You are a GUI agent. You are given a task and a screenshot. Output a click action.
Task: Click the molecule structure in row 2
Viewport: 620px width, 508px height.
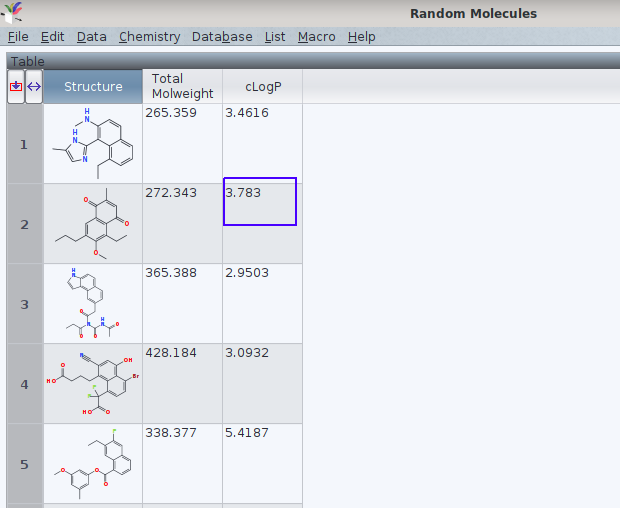tap(93, 224)
